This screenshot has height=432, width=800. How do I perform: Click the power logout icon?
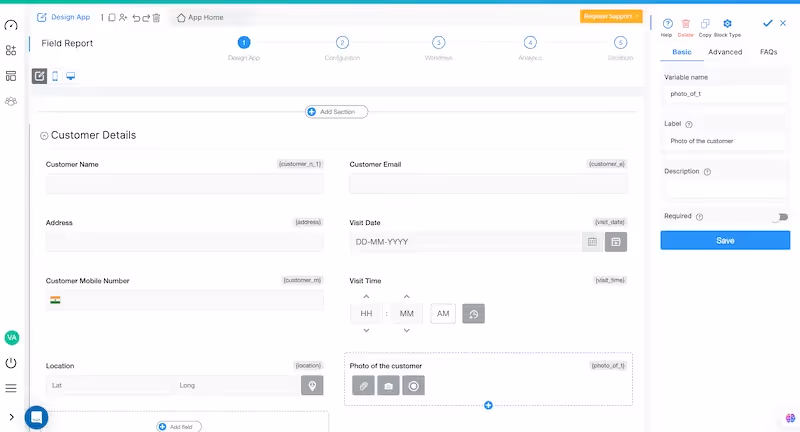(x=11, y=363)
